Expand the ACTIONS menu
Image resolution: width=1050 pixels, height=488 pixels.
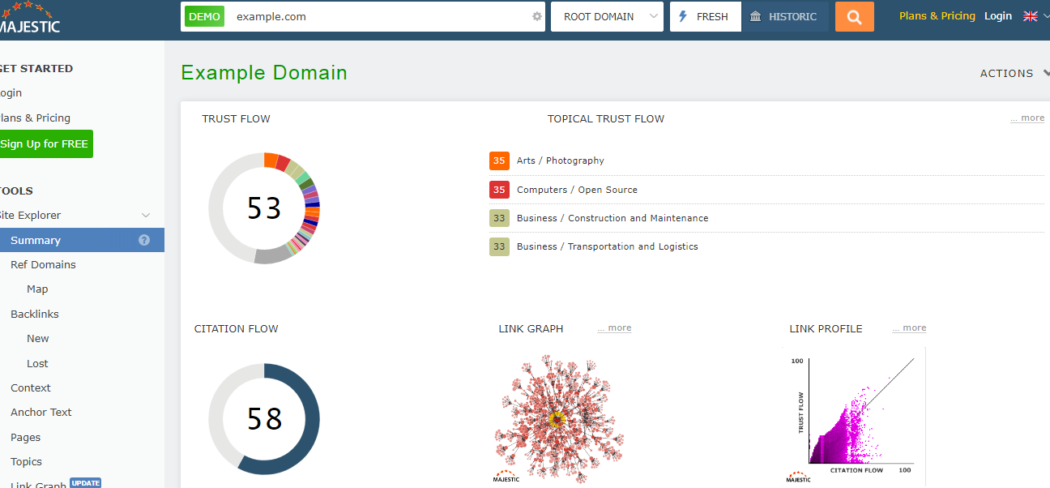[x=1015, y=74]
